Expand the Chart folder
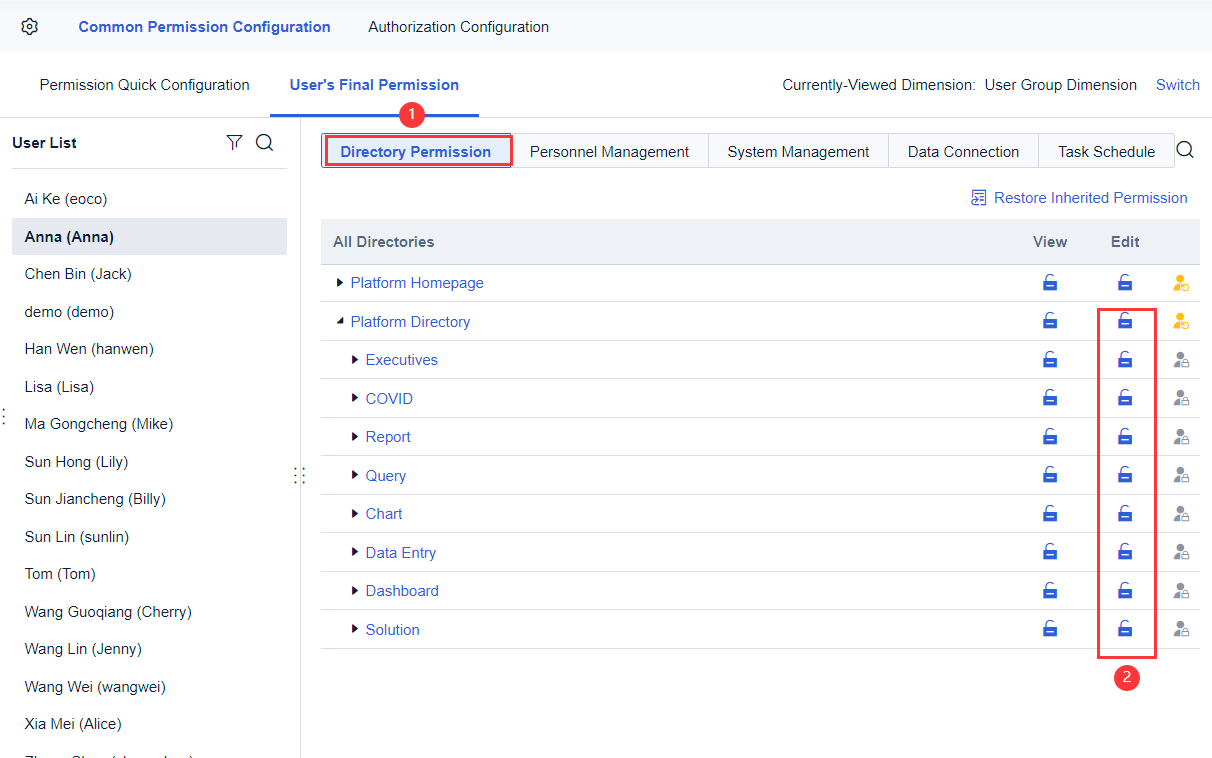This screenshot has width=1212, height=758. (x=355, y=514)
